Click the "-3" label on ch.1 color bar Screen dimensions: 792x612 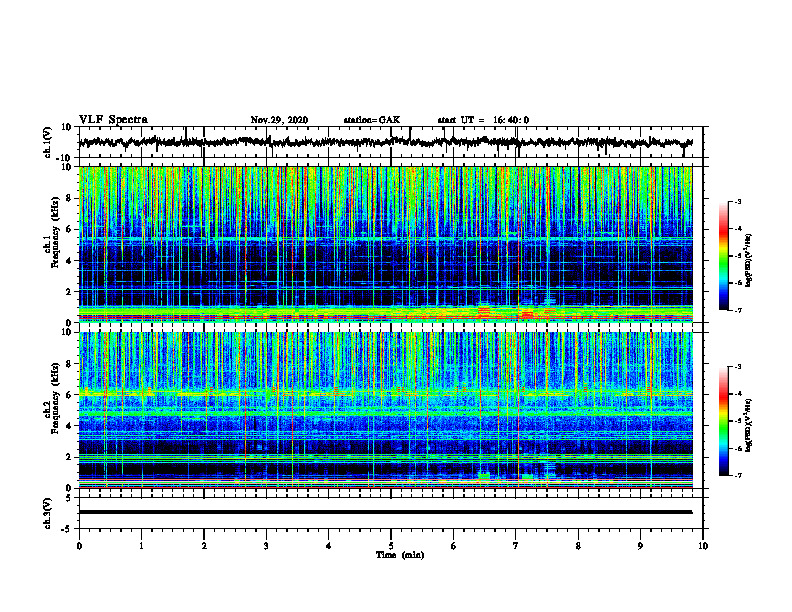(x=737, y=201)
